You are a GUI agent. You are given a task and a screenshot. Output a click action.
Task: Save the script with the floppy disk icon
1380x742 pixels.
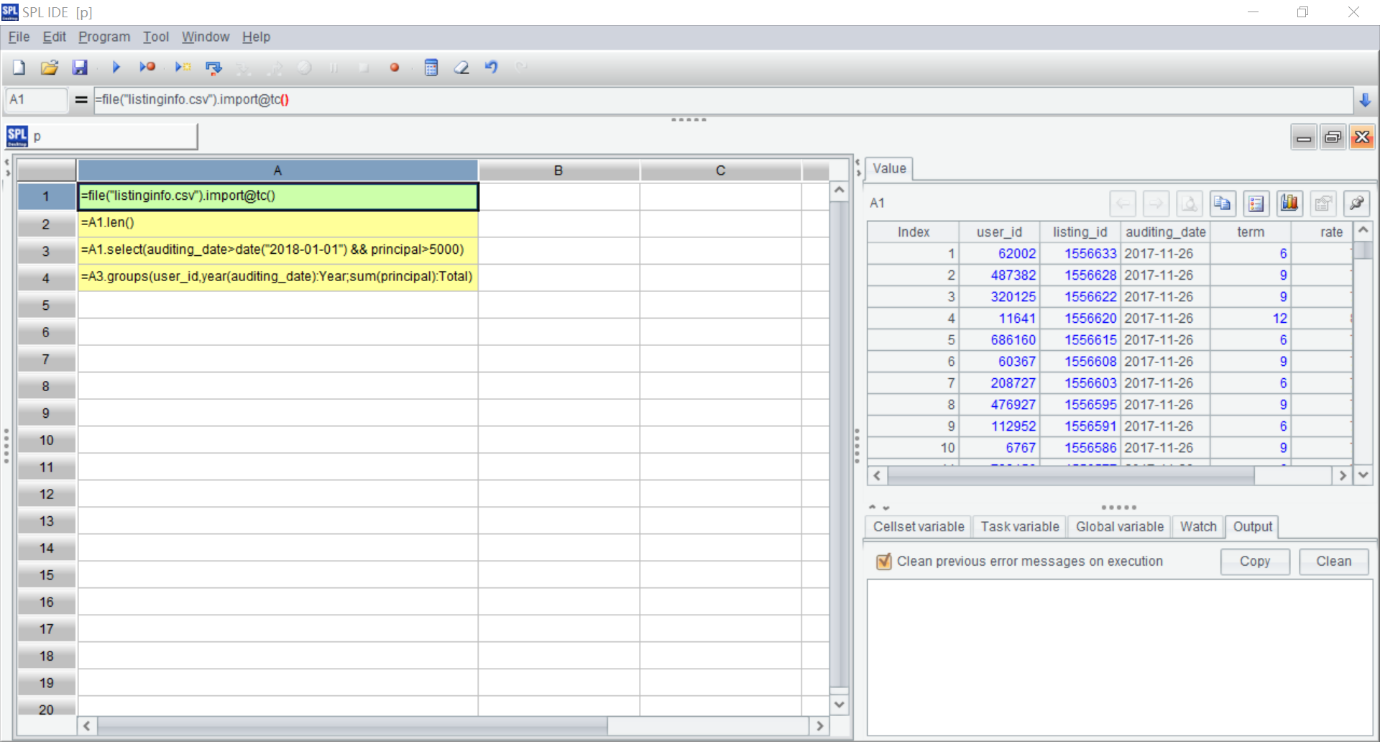(80, 68)
